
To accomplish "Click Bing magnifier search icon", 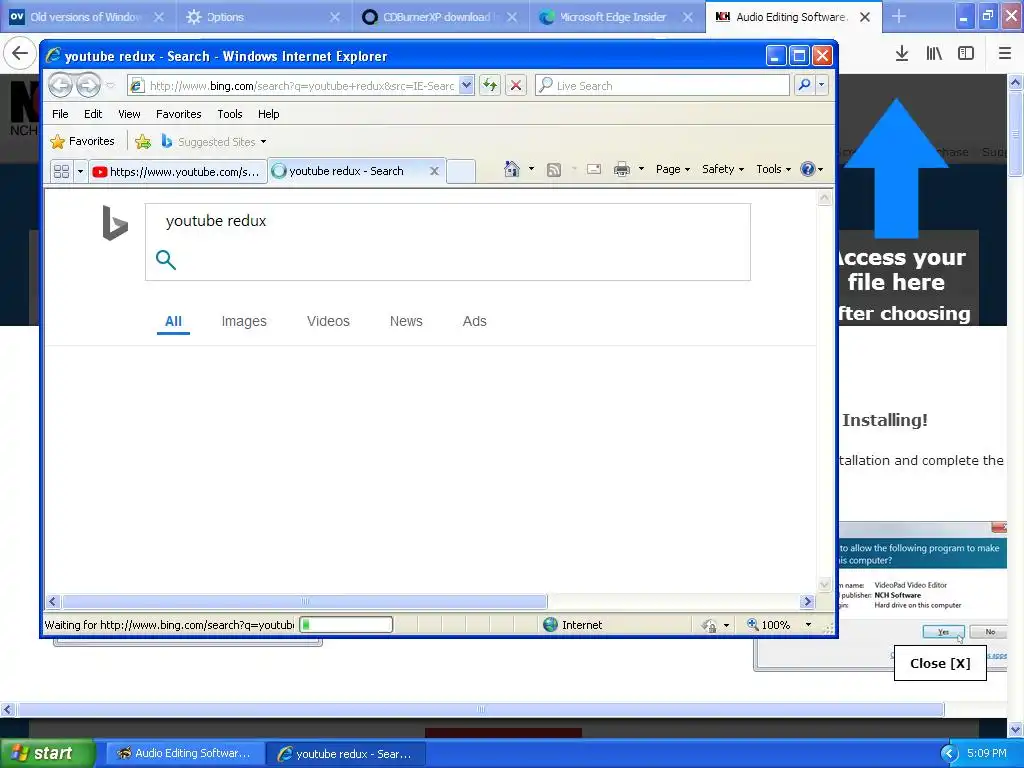I will coord(166,260).
